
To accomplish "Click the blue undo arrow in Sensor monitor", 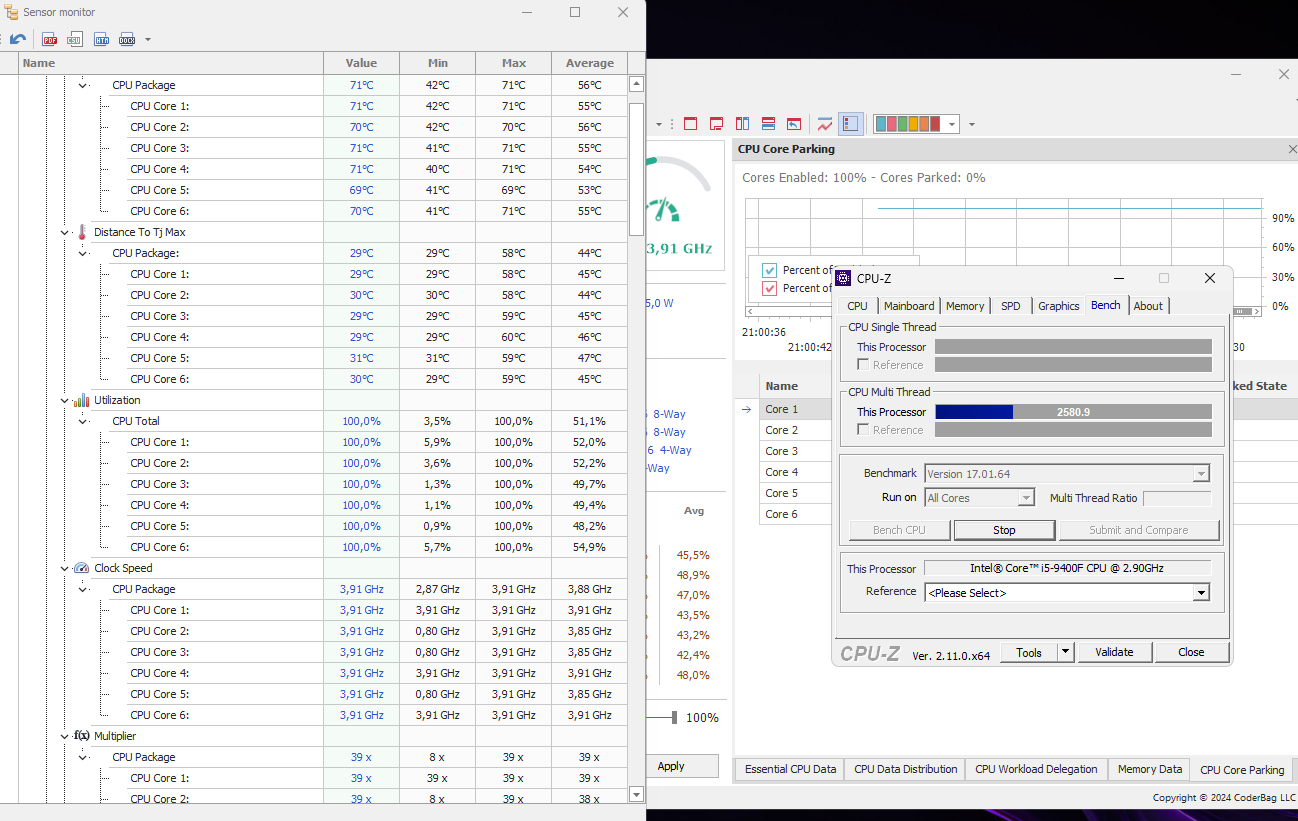I will [18, 39].
